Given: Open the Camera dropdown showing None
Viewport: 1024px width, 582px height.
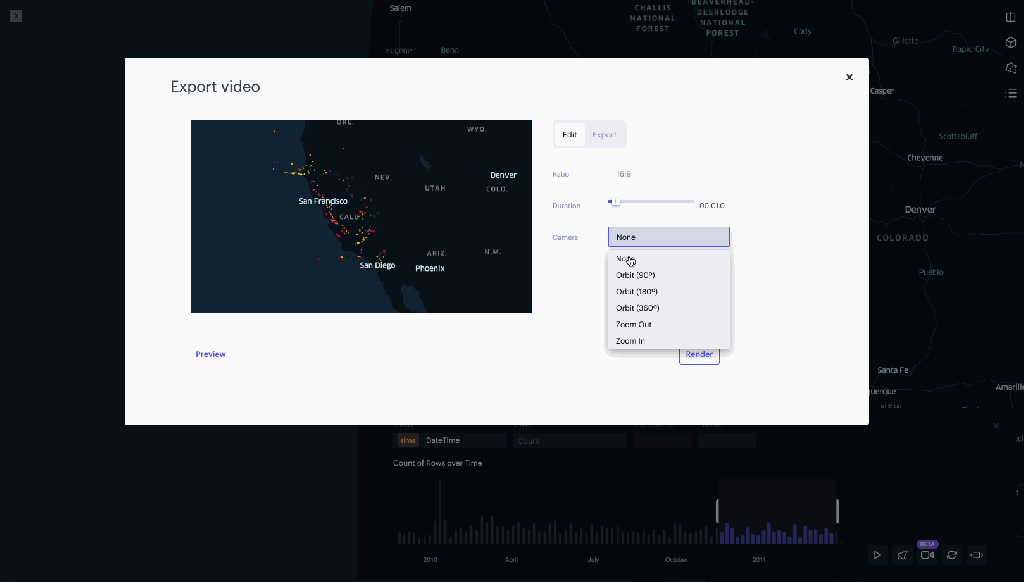Looking at the screenshot, I should [669, 237].
